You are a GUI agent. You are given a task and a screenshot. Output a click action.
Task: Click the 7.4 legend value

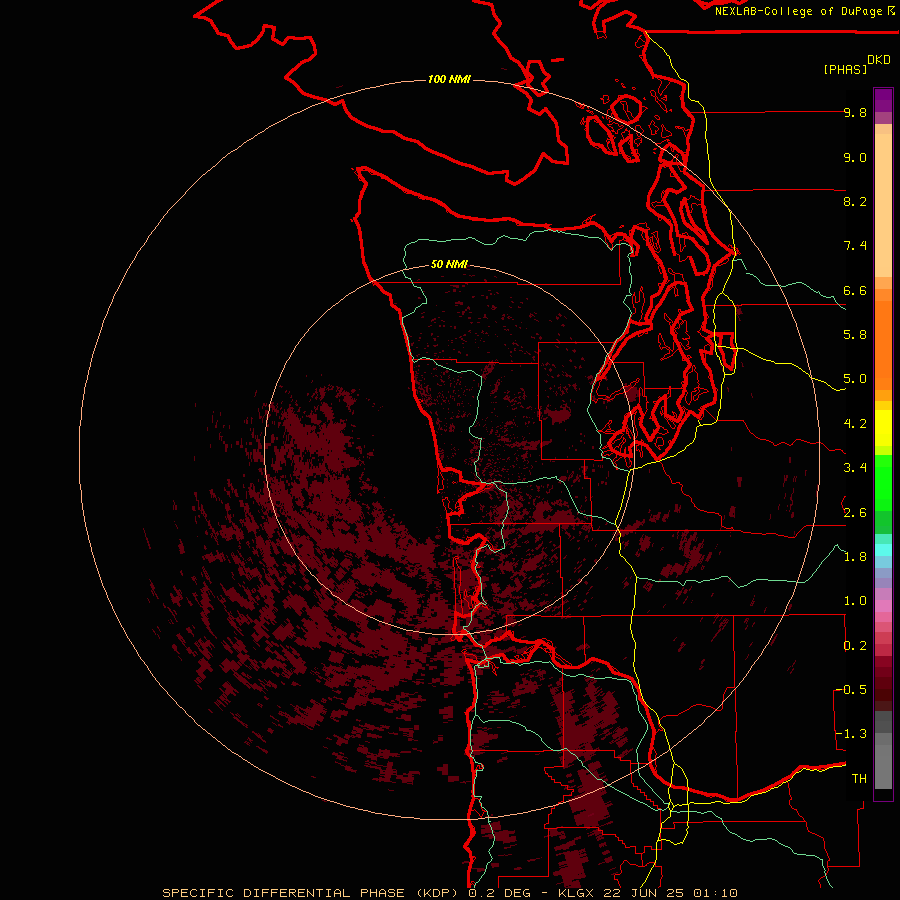click(855, 246)
